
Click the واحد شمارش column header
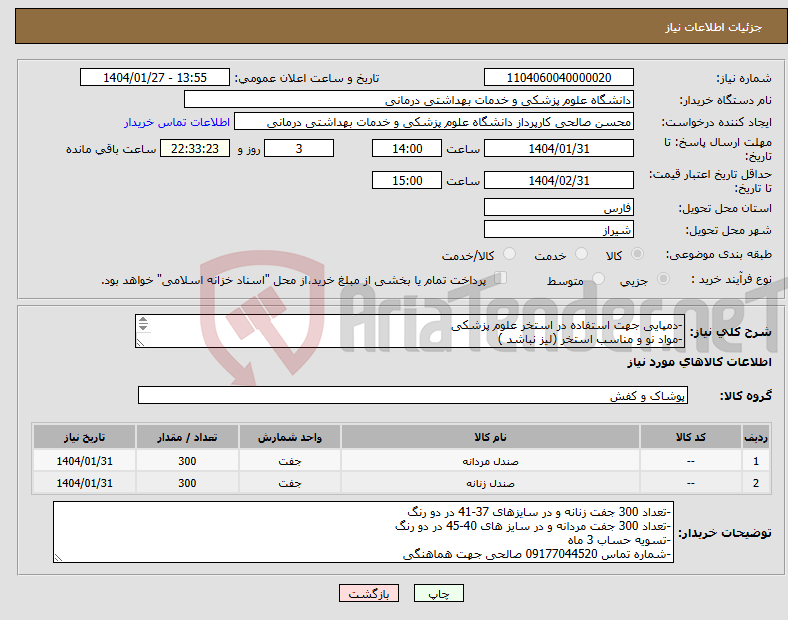[x=289, y=437]
